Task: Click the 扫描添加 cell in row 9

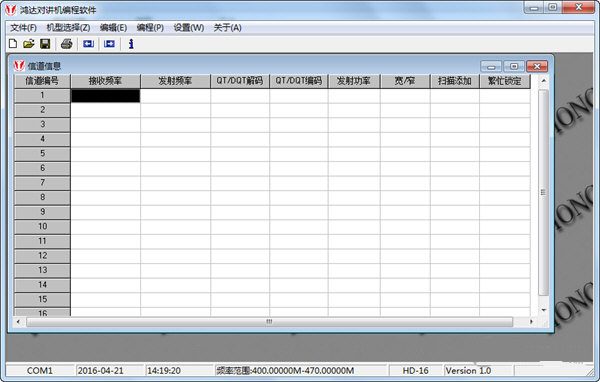Action: point(455,212)
